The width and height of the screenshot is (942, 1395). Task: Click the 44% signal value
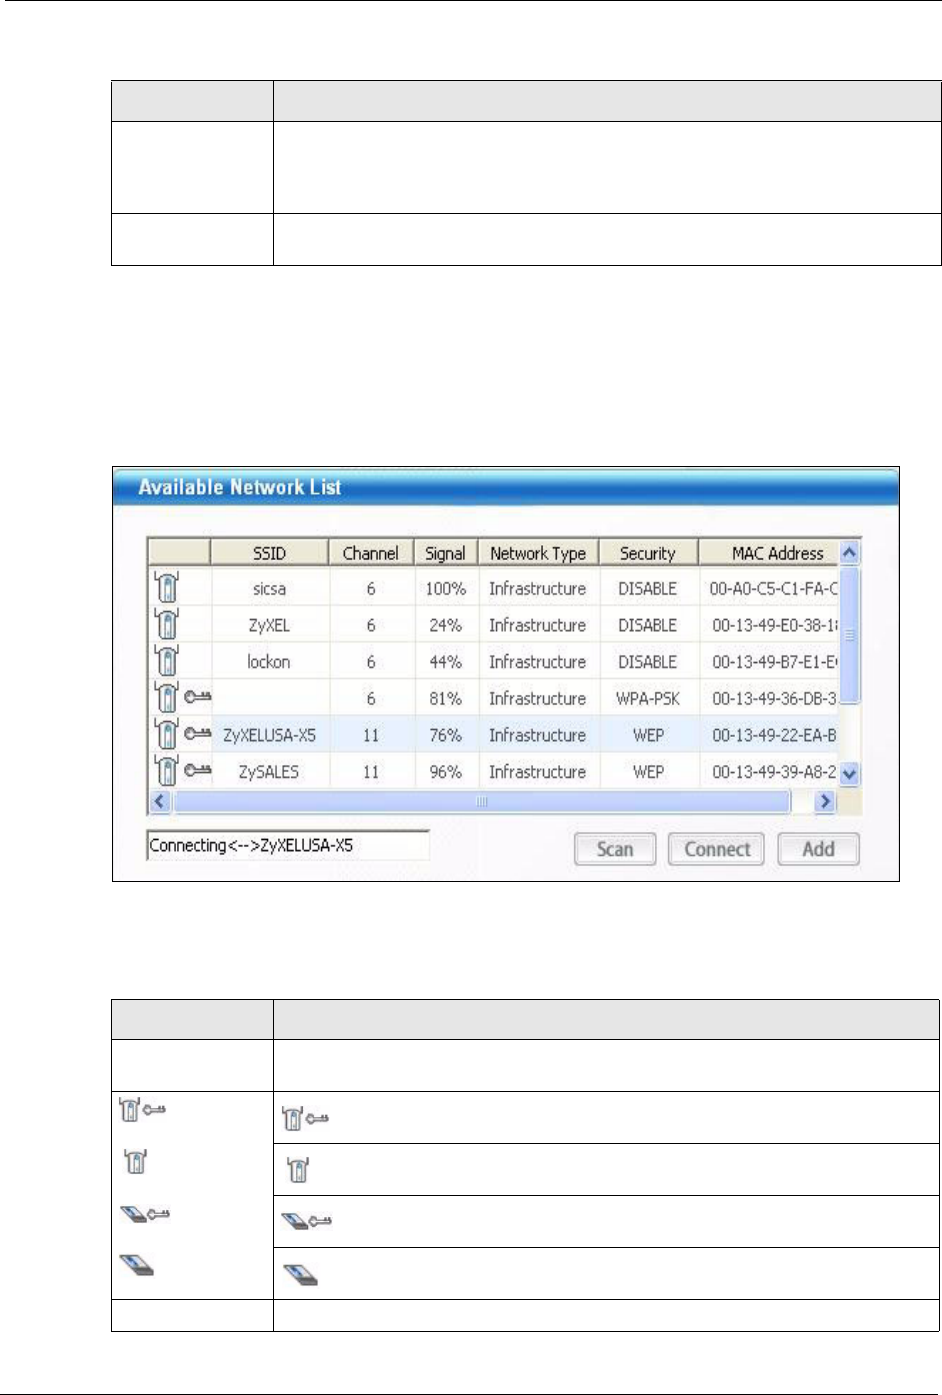pos(446,662)
